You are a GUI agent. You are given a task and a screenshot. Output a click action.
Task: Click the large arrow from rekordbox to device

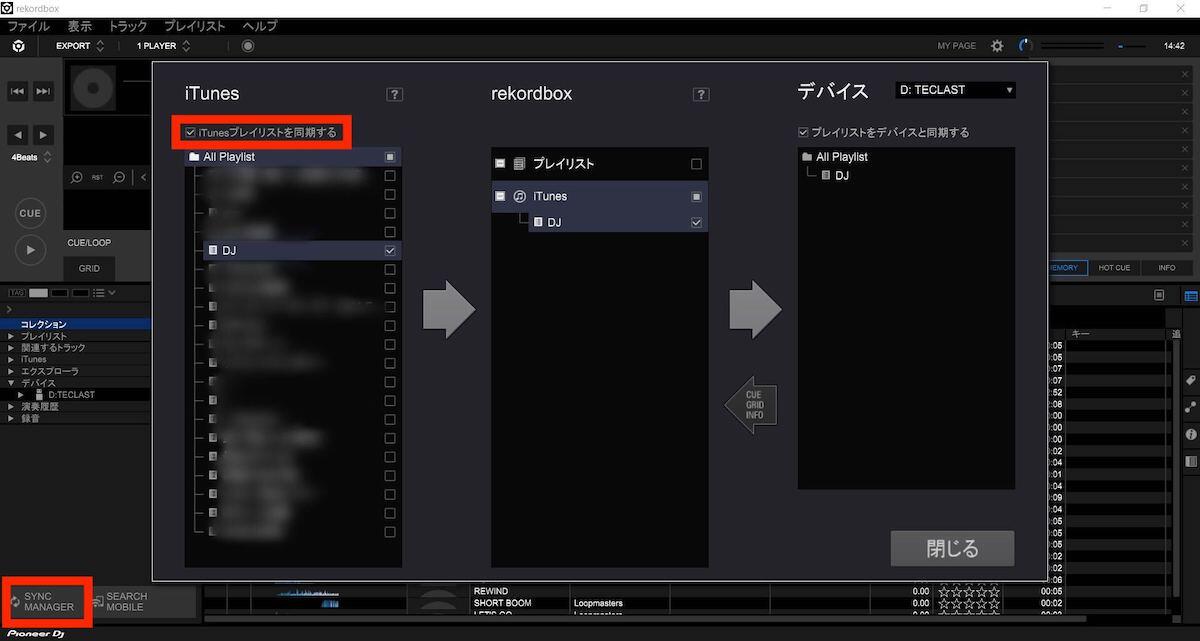[755, 309]
